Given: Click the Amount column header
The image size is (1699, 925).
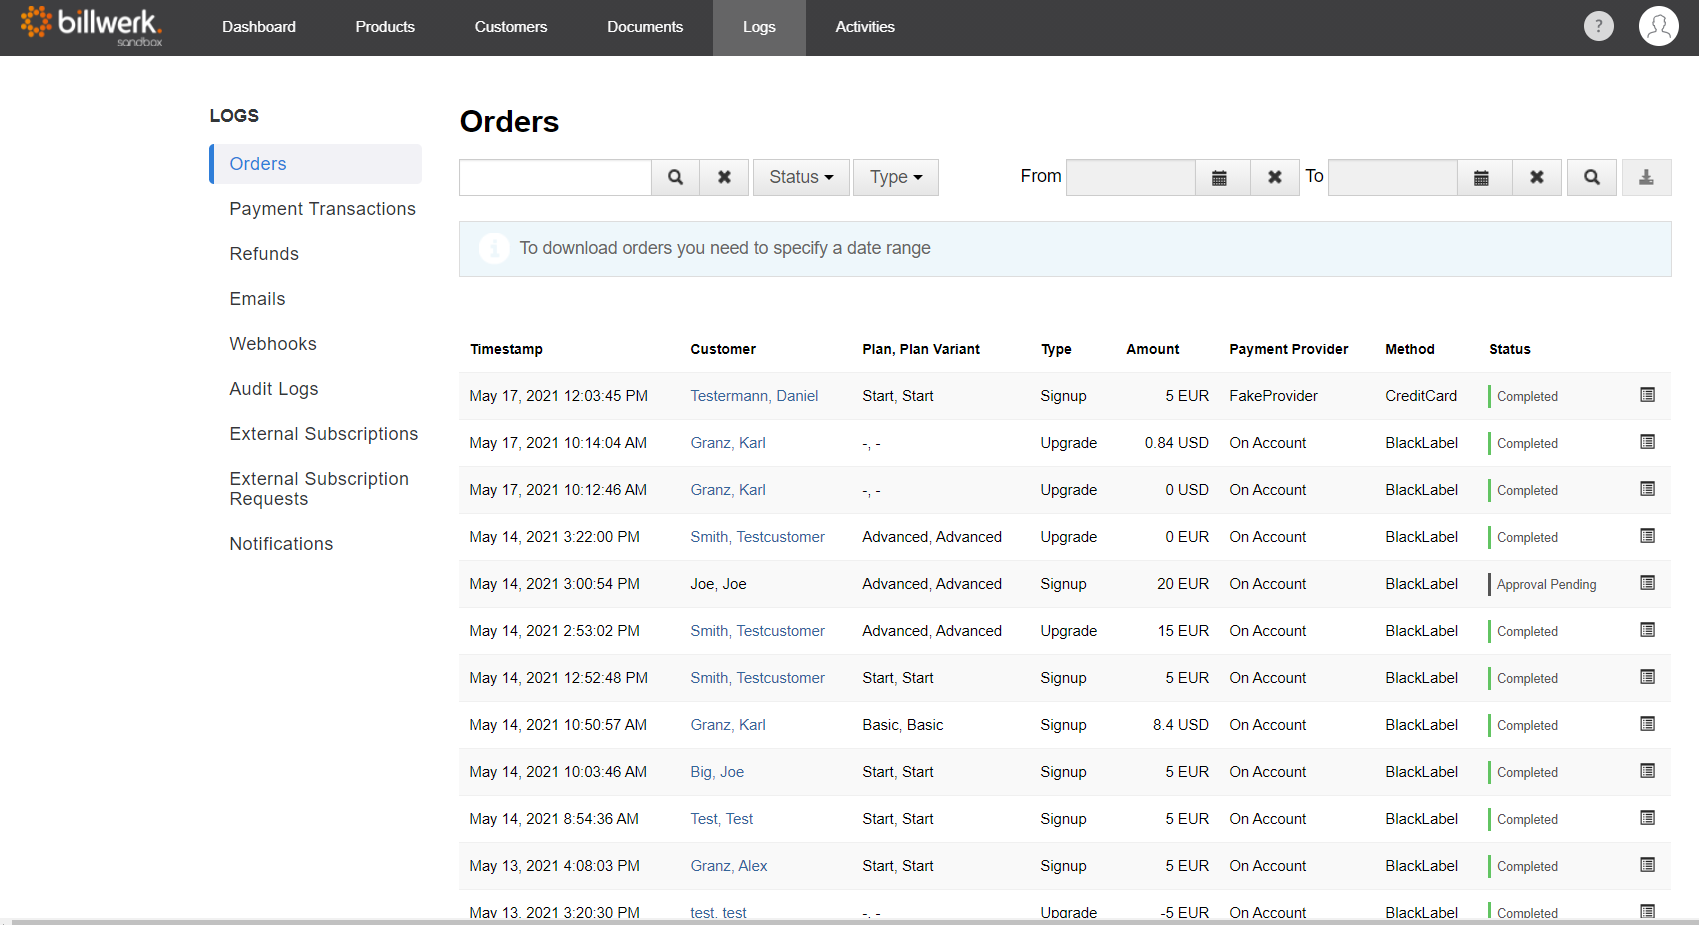Looking at the screenshot, I should coord(1152,349).
